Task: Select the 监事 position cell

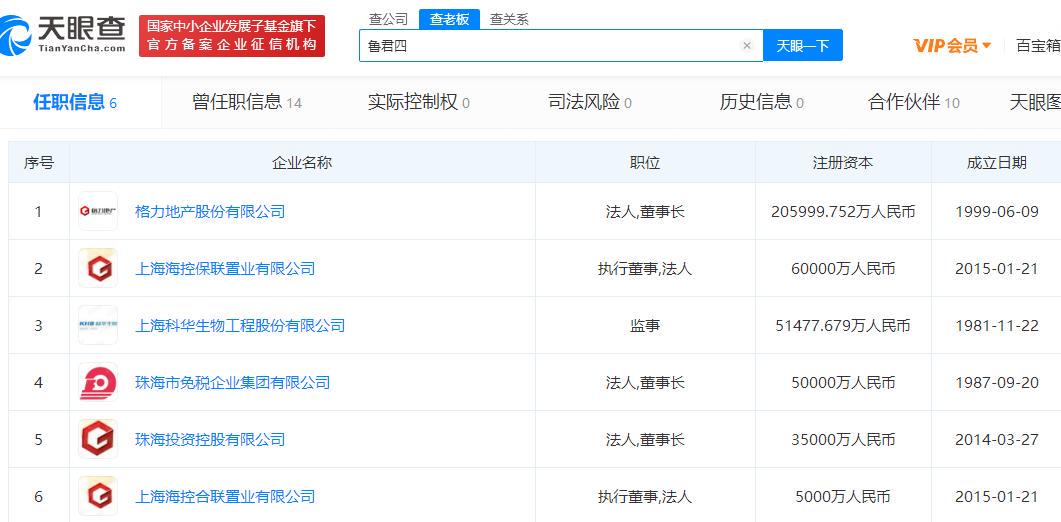Action: point(645,325)
